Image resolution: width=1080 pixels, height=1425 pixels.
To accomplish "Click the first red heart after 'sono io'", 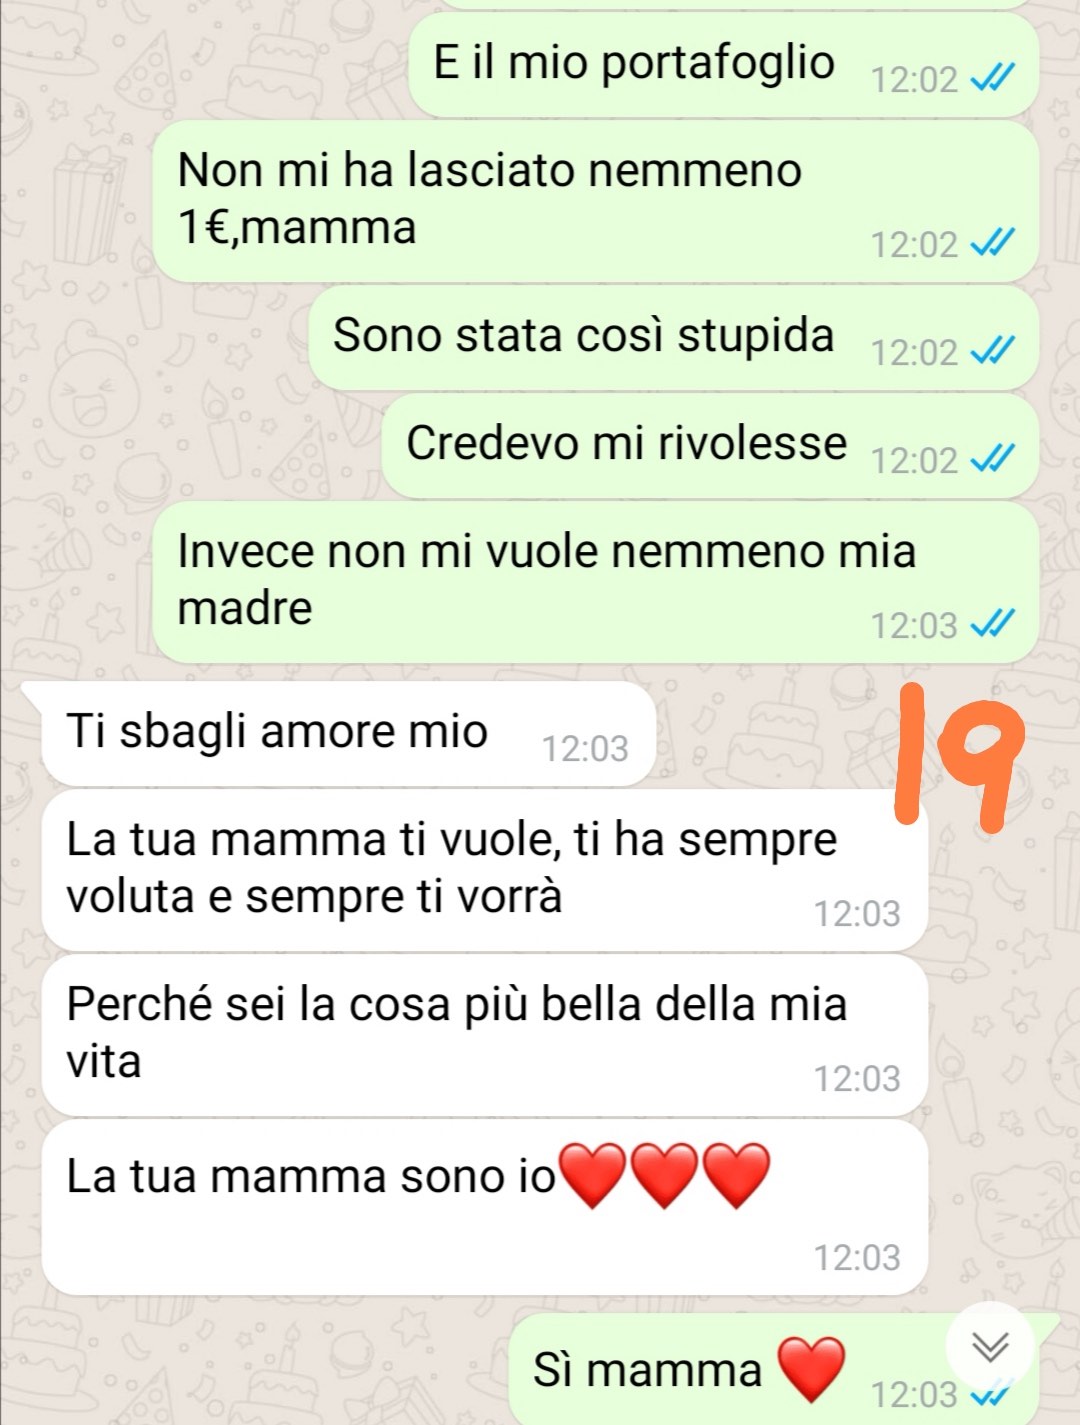I will (x=592, y=1176).
